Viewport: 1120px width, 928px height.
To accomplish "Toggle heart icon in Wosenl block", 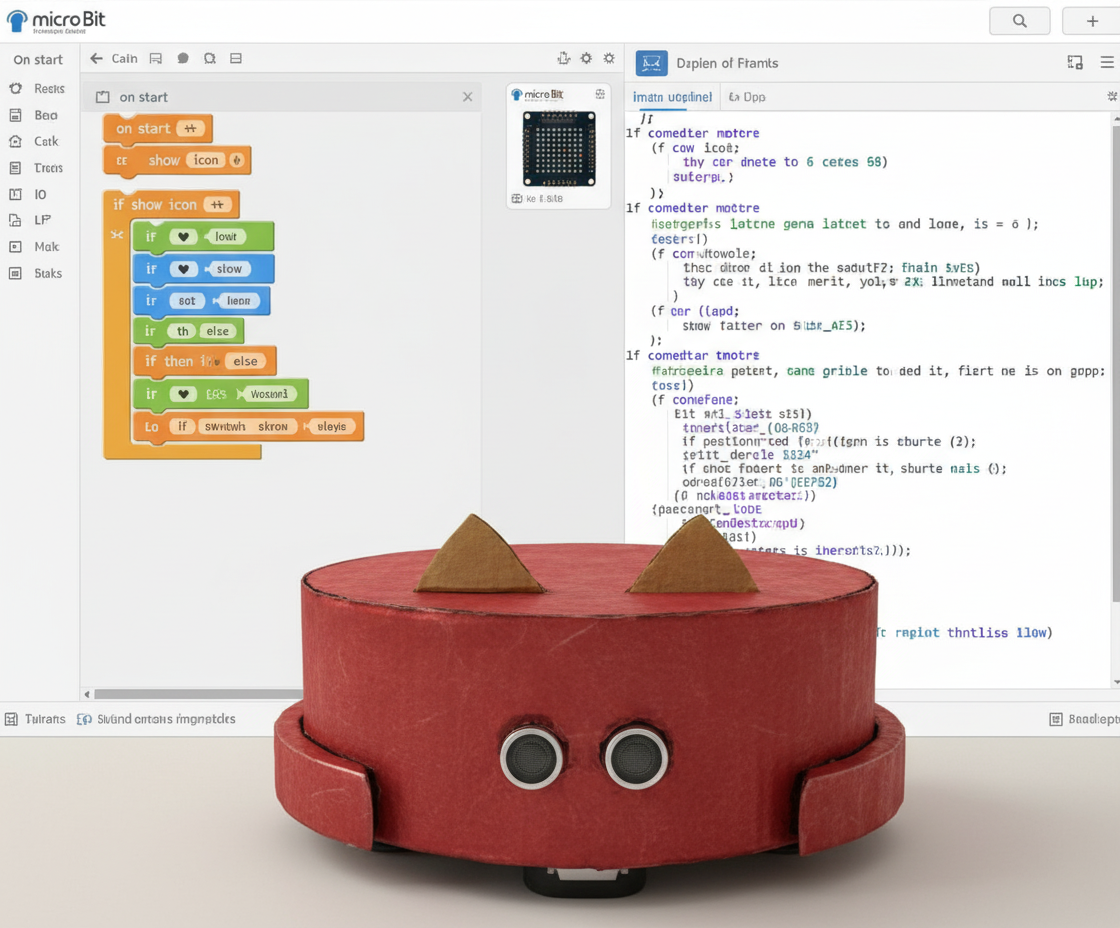I will click(x=183, y=394).
